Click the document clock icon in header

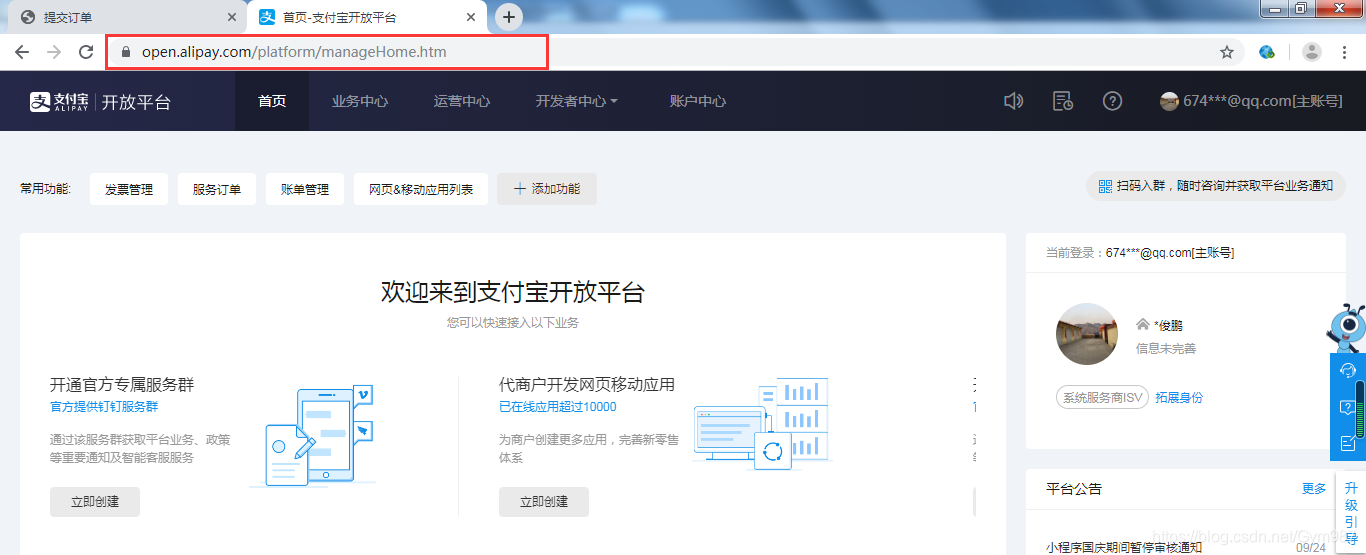click(x=1063, y=101)
